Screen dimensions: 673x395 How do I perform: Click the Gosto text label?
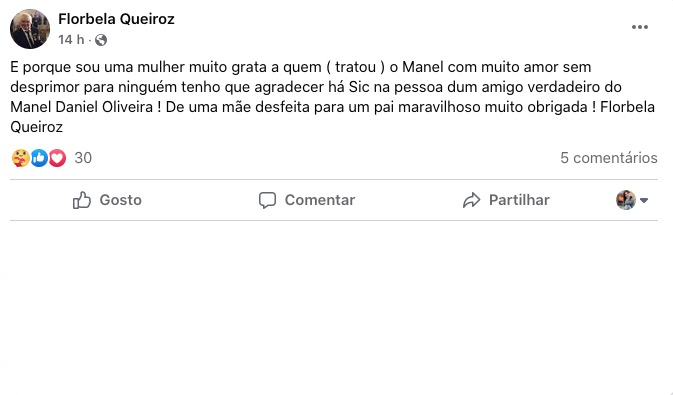[x=121, y=200]
